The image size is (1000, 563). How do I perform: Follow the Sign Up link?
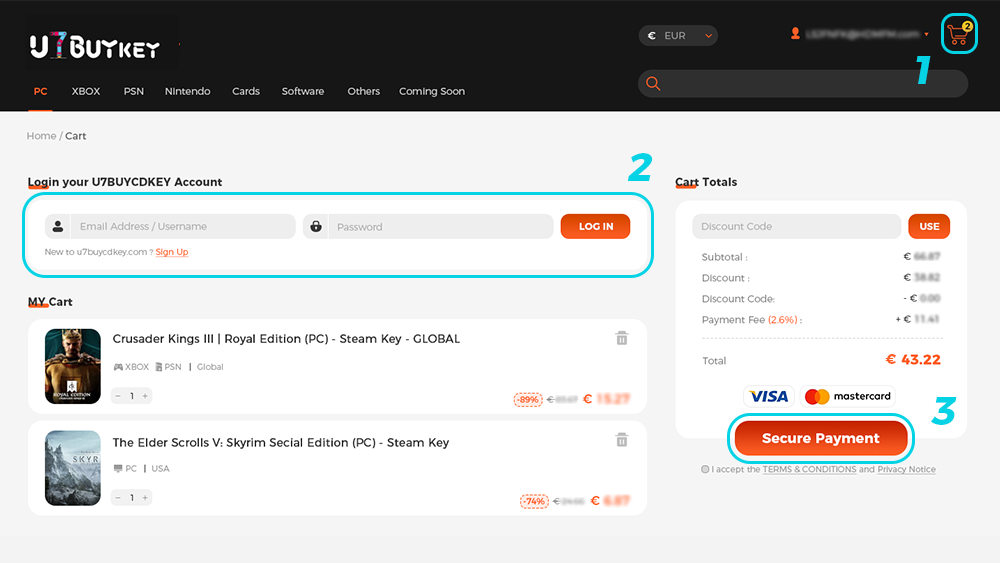click(172, 252)
